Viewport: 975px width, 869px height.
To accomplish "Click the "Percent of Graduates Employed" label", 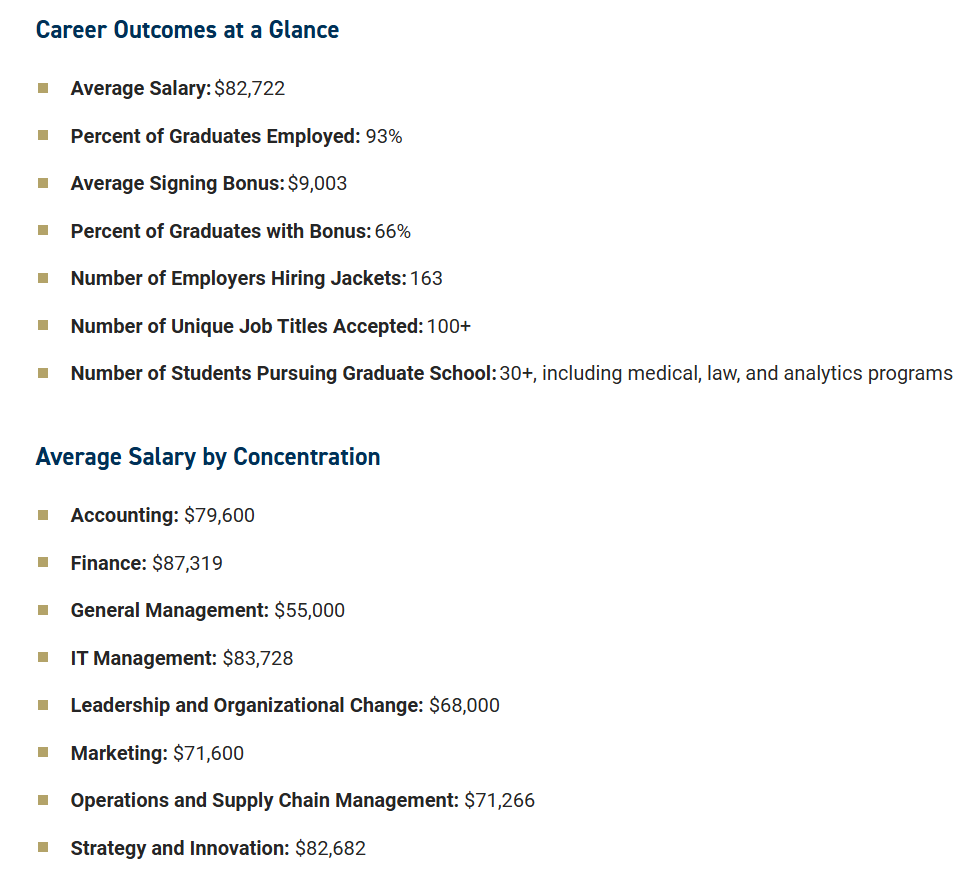I will pyautogui.click(x=215, y=136).
